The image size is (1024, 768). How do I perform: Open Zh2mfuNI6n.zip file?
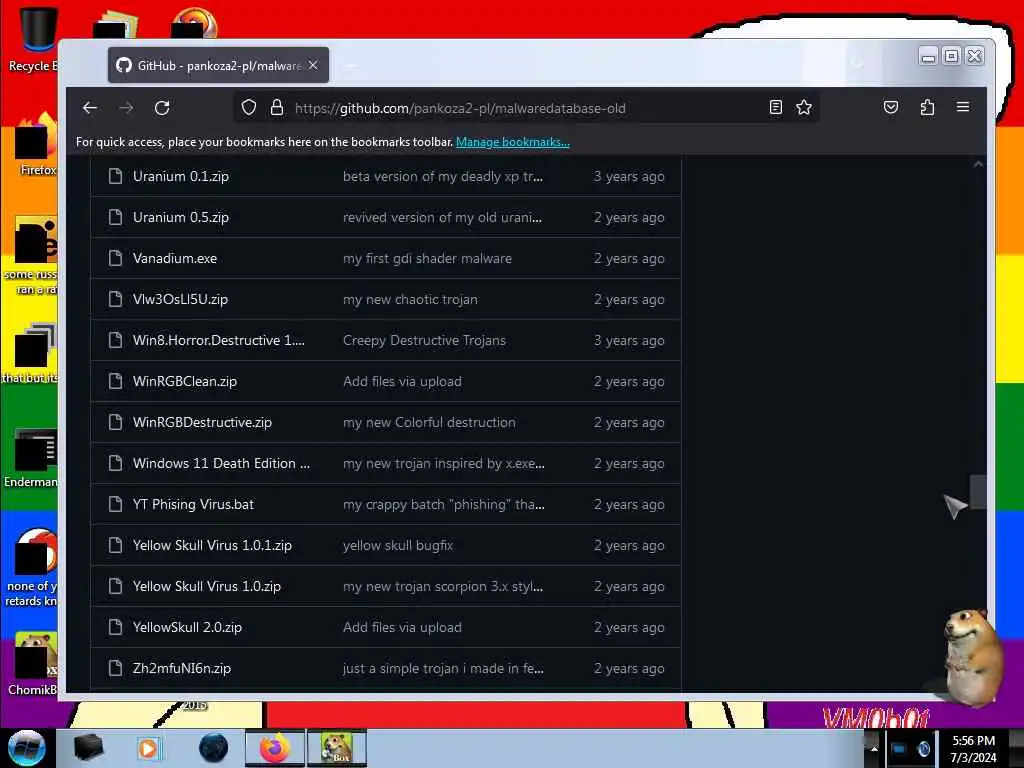tap(182, 669)
